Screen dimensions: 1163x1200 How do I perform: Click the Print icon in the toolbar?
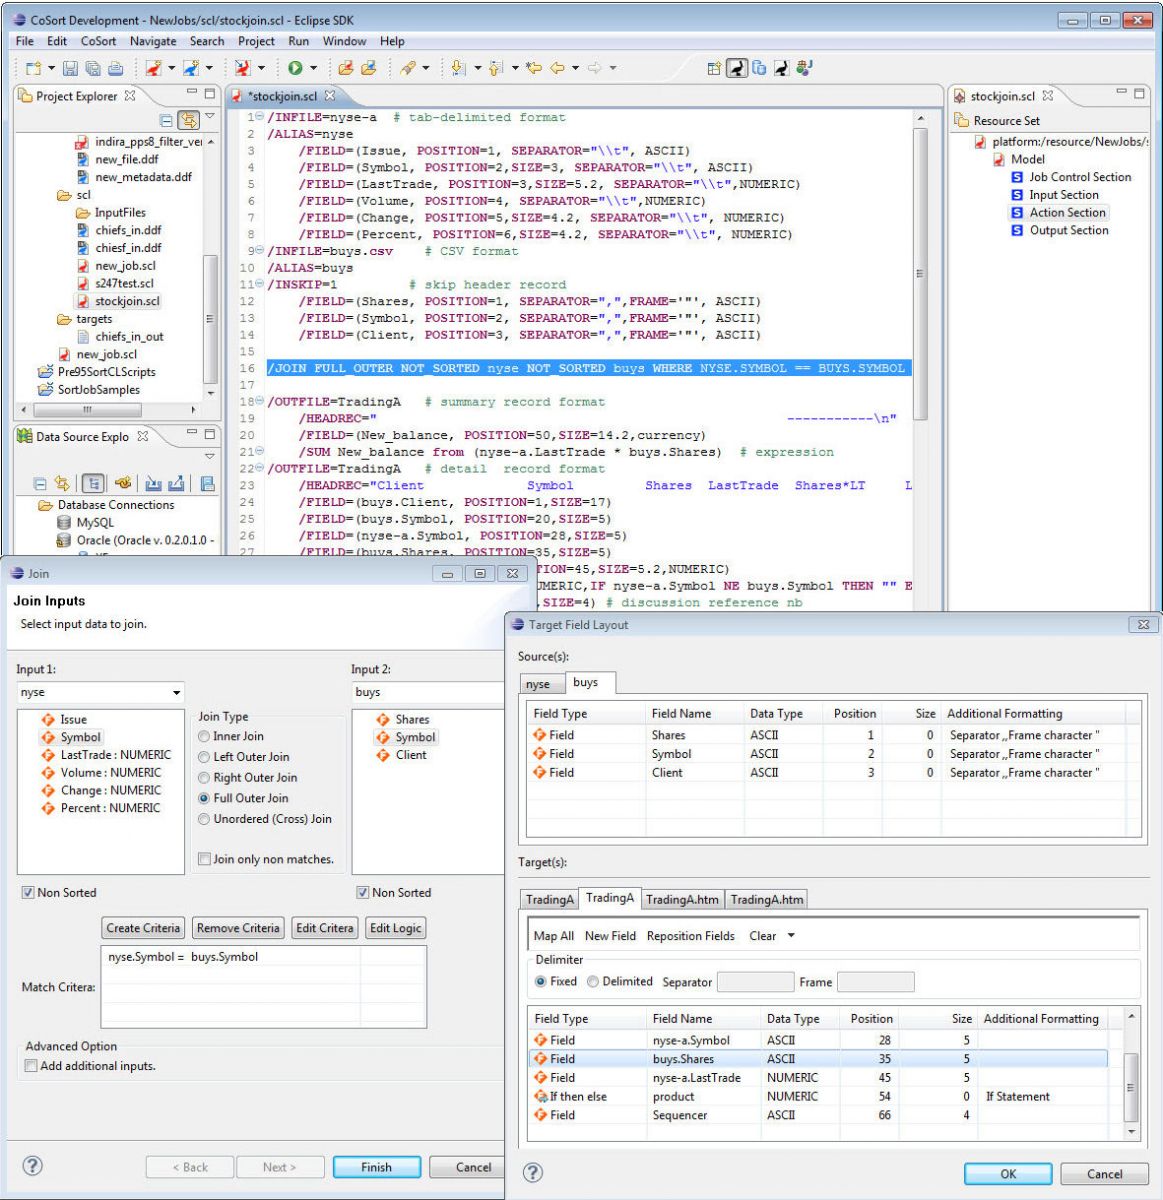pyautogui.click(x=116, y=68)
